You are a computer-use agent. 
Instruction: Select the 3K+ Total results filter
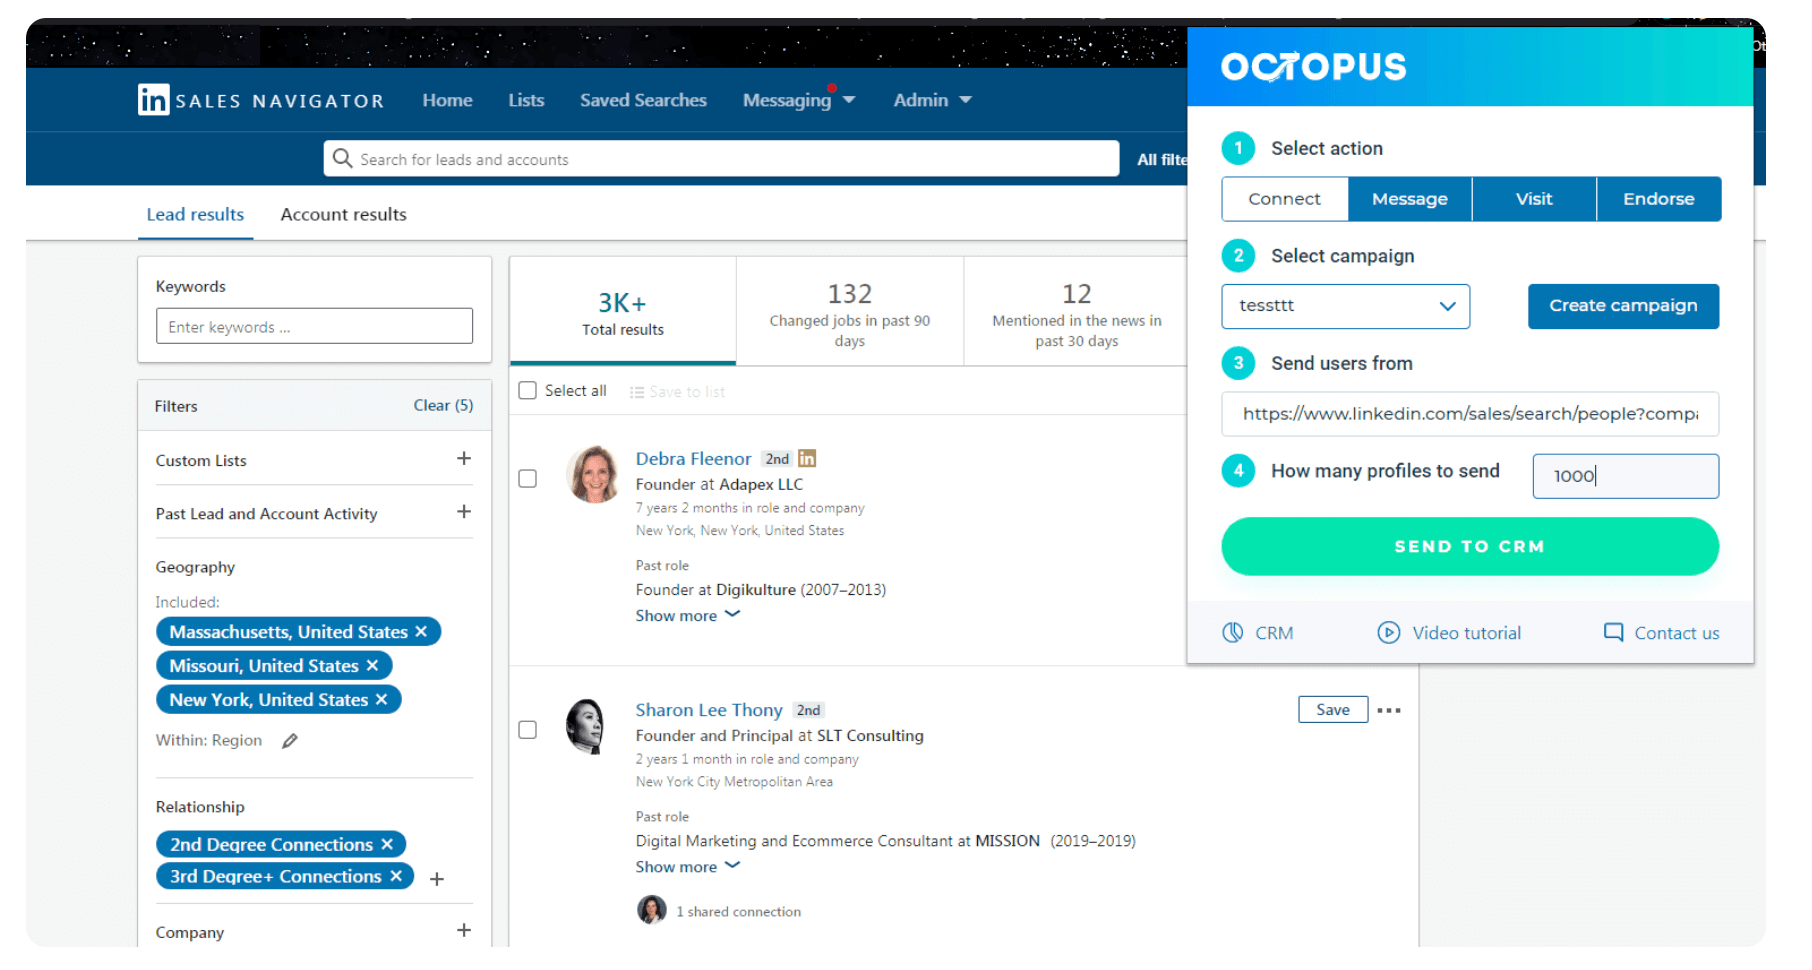point(623,312)
